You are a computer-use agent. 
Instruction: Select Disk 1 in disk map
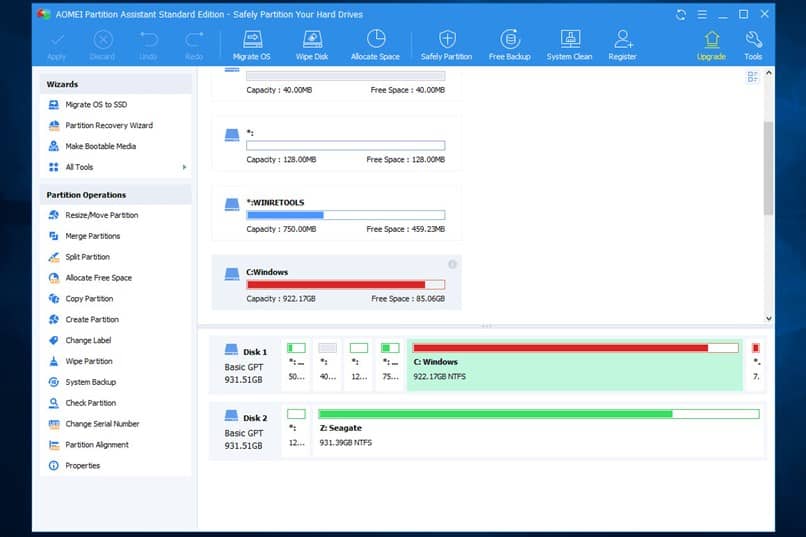(245, 365)
